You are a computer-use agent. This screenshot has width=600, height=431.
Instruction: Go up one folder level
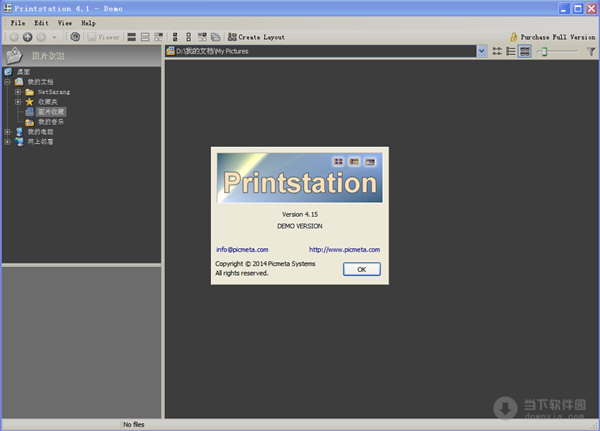click(x=28, y=37)
